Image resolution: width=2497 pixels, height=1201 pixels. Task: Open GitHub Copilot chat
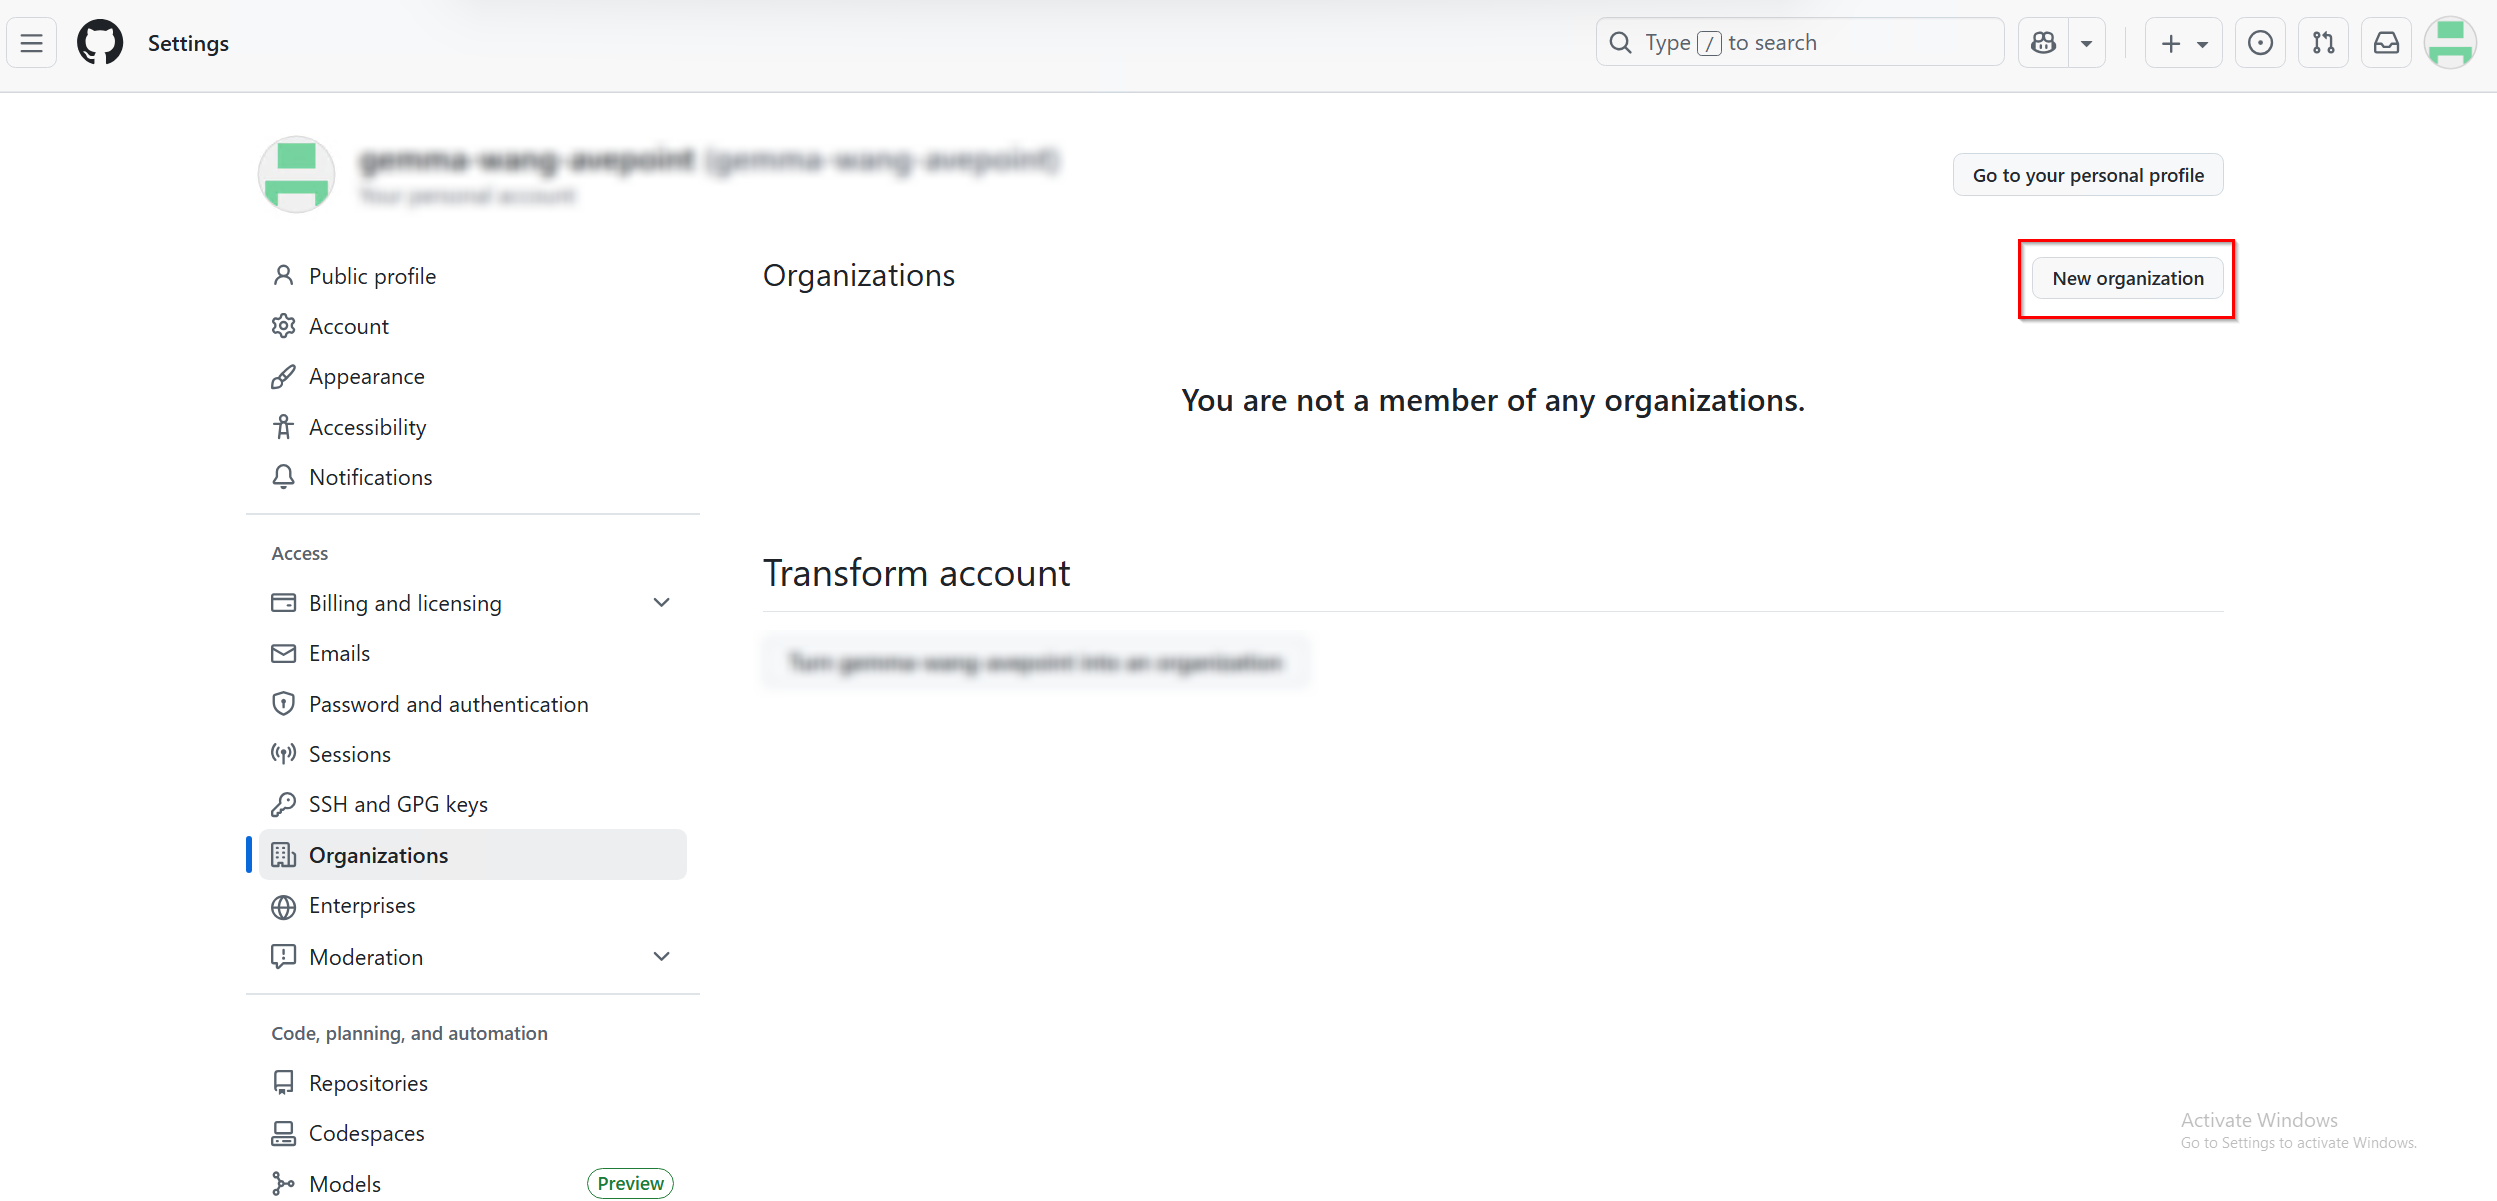point(2043,42)
